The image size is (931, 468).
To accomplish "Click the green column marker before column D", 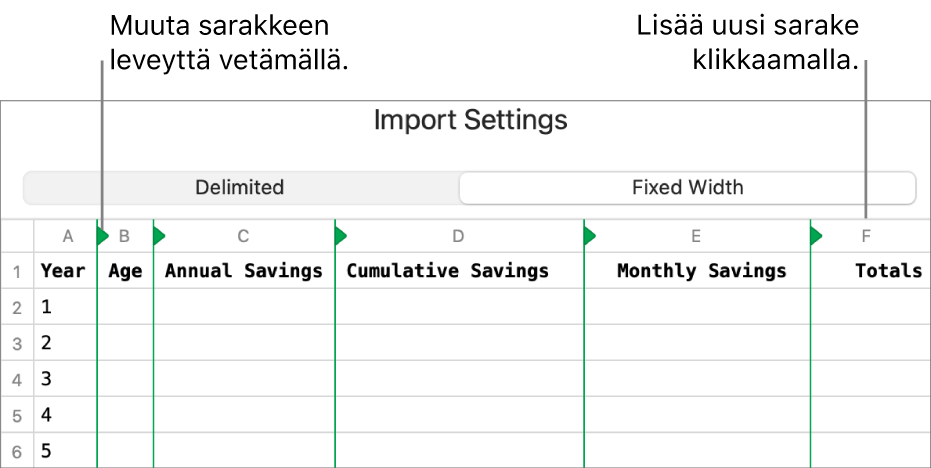I will tap(340, 237).
